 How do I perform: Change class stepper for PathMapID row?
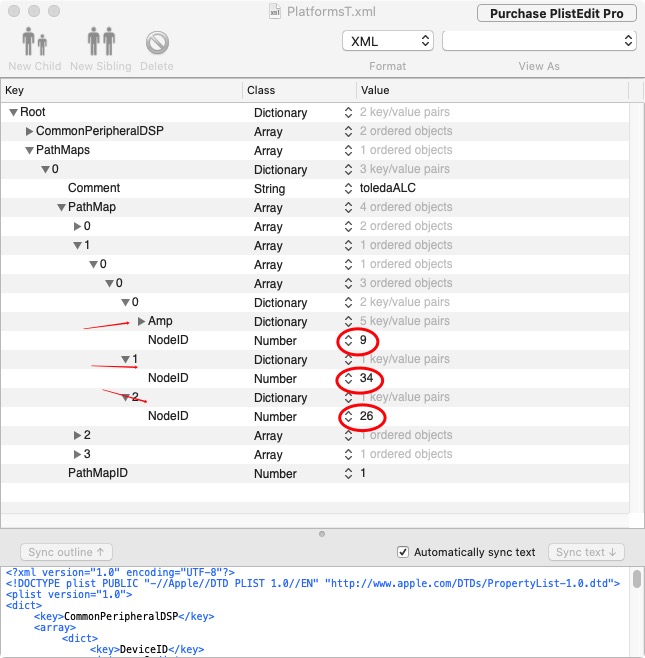pyautogui.click(x=348, y=473)
